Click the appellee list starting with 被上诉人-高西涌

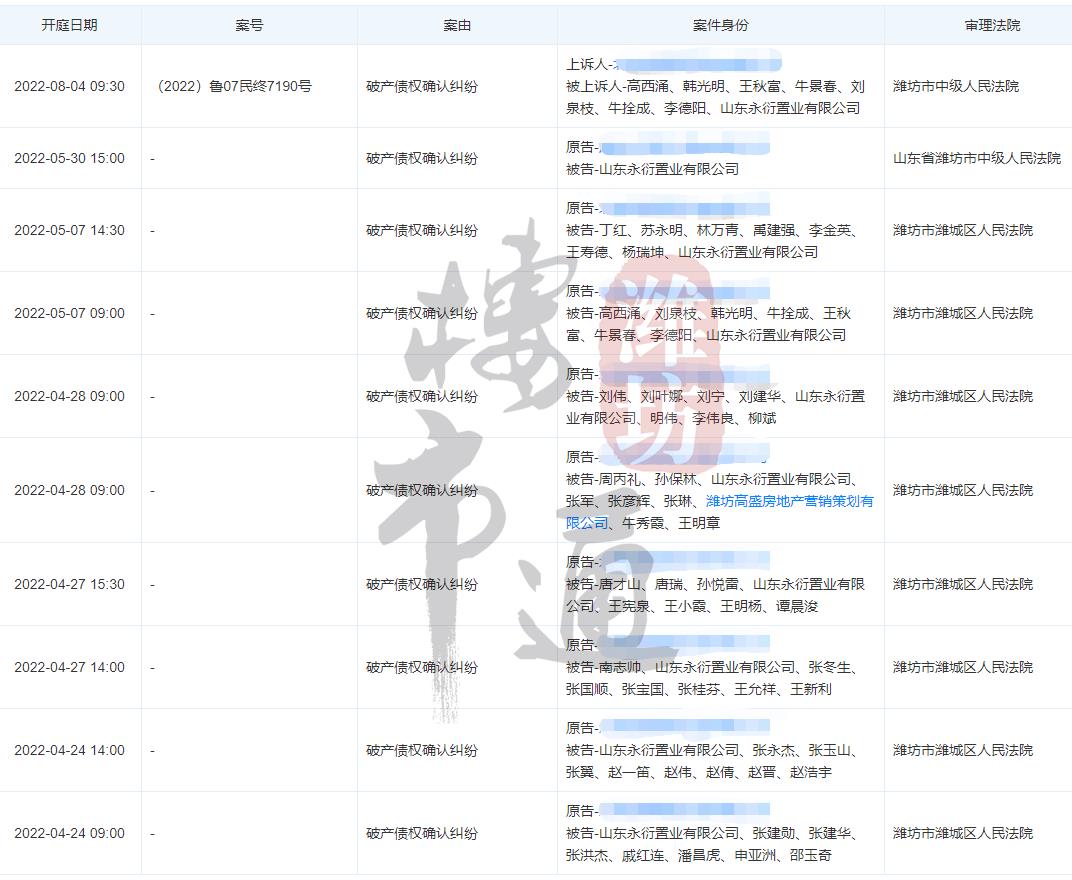tap(714, 97)
